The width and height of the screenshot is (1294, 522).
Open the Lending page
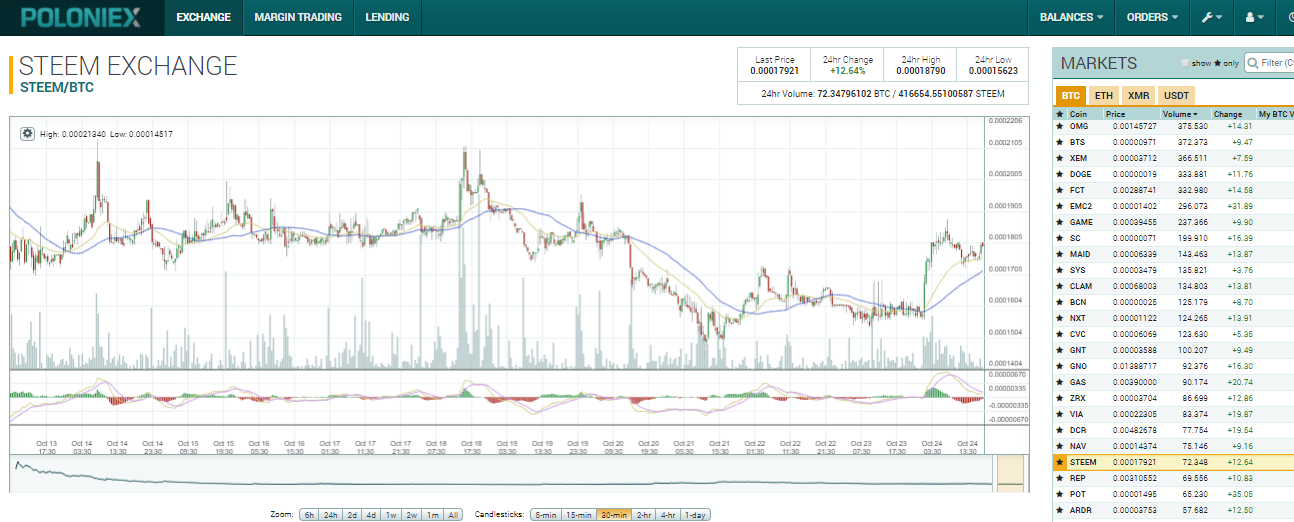click(x=387, y=17)
